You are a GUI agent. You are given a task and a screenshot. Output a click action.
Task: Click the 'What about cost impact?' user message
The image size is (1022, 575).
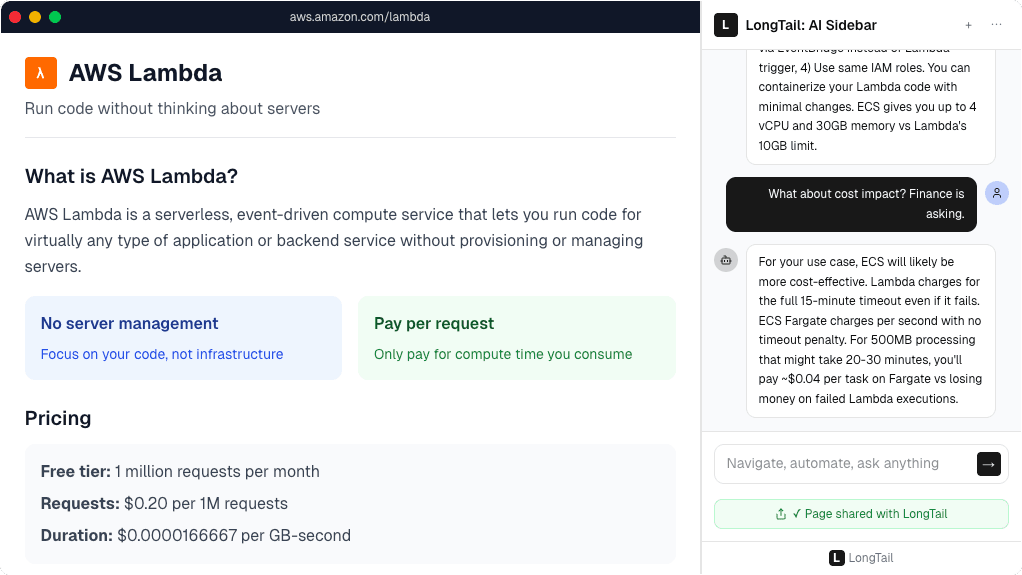(851, 204)
